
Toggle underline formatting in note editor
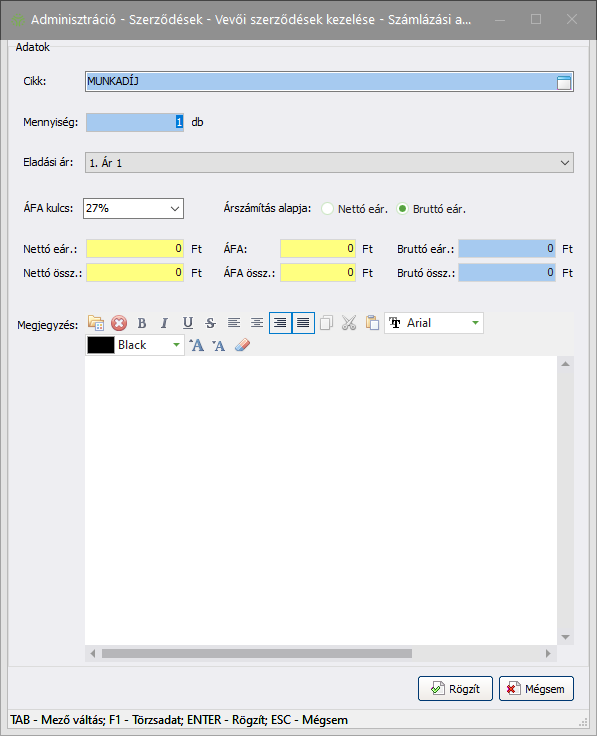tap(188, 323)
